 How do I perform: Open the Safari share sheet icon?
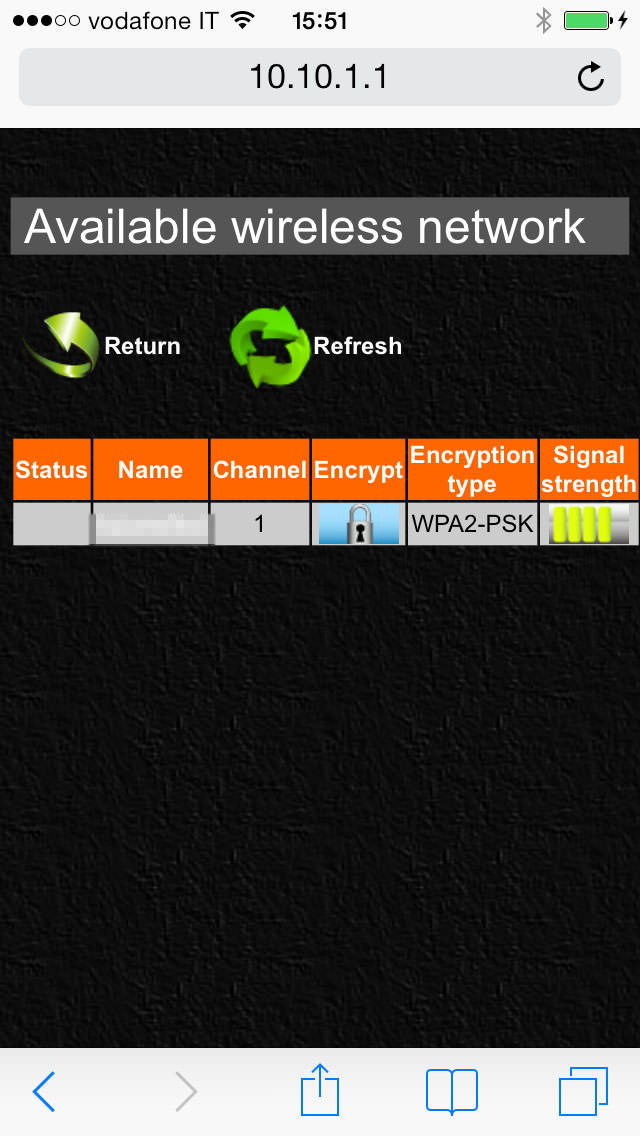(320, 1088)
